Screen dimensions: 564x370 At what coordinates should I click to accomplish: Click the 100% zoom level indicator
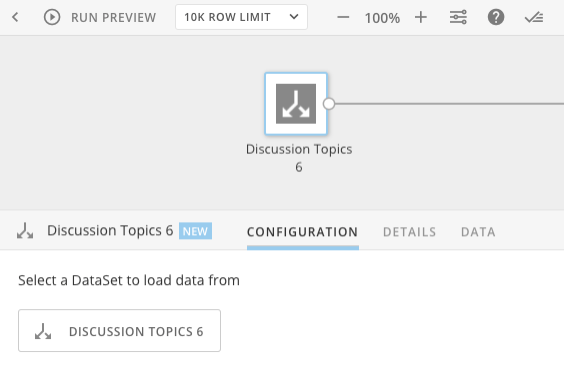382,18
